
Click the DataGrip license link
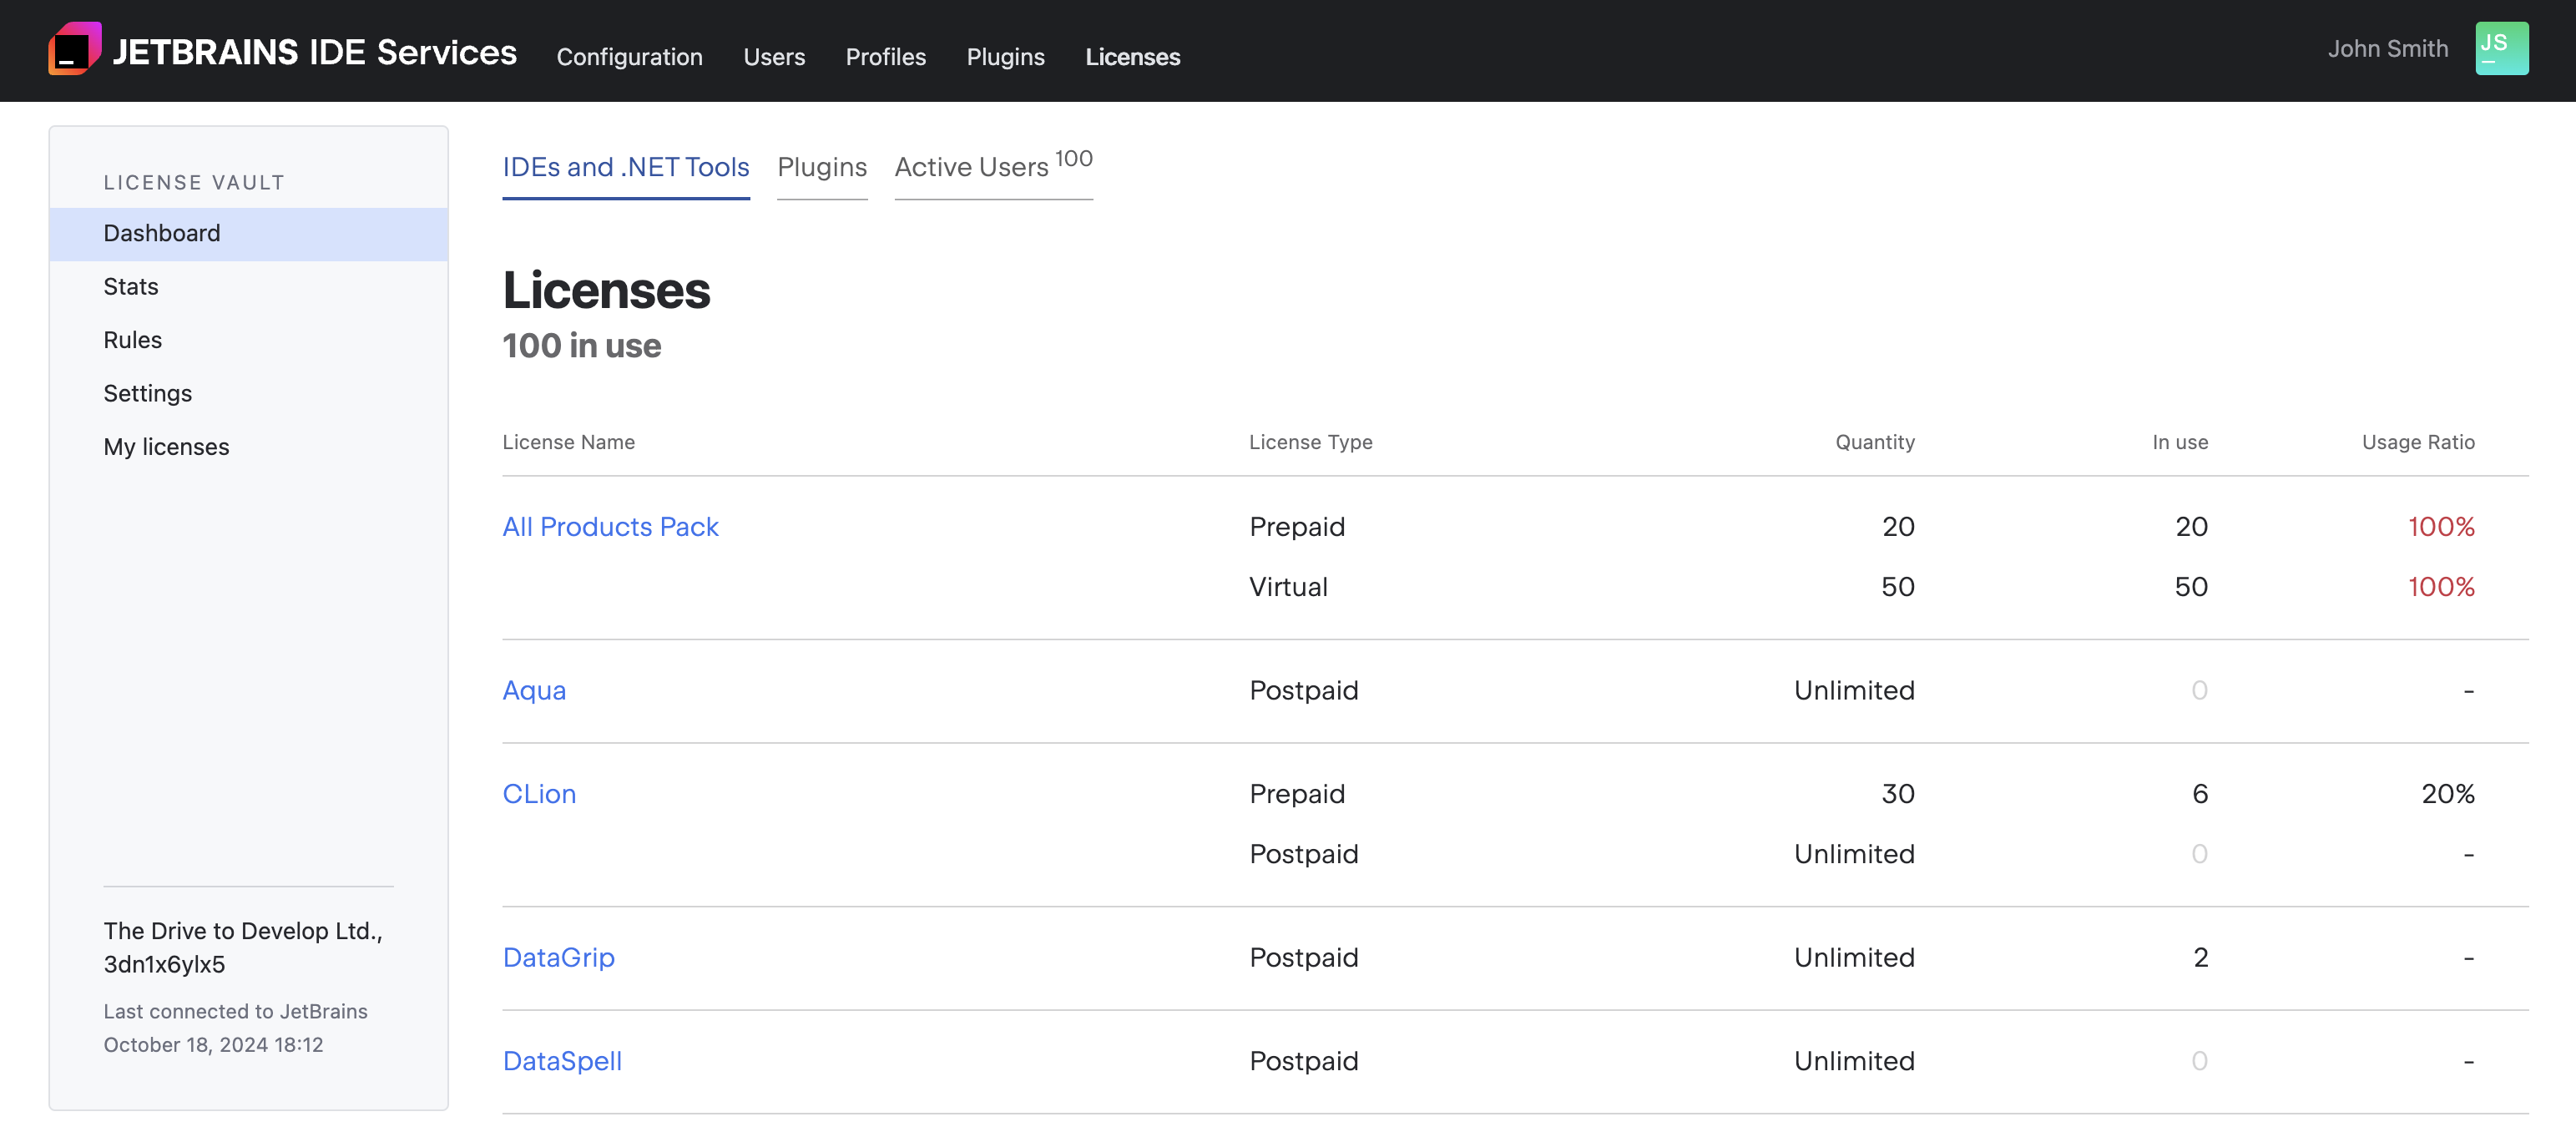(x=559, y=957)
